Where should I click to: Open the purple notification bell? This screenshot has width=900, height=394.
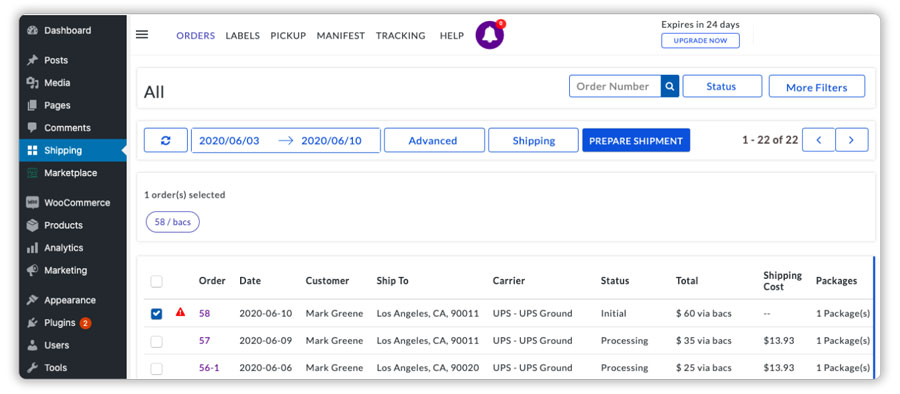(490, 36)
